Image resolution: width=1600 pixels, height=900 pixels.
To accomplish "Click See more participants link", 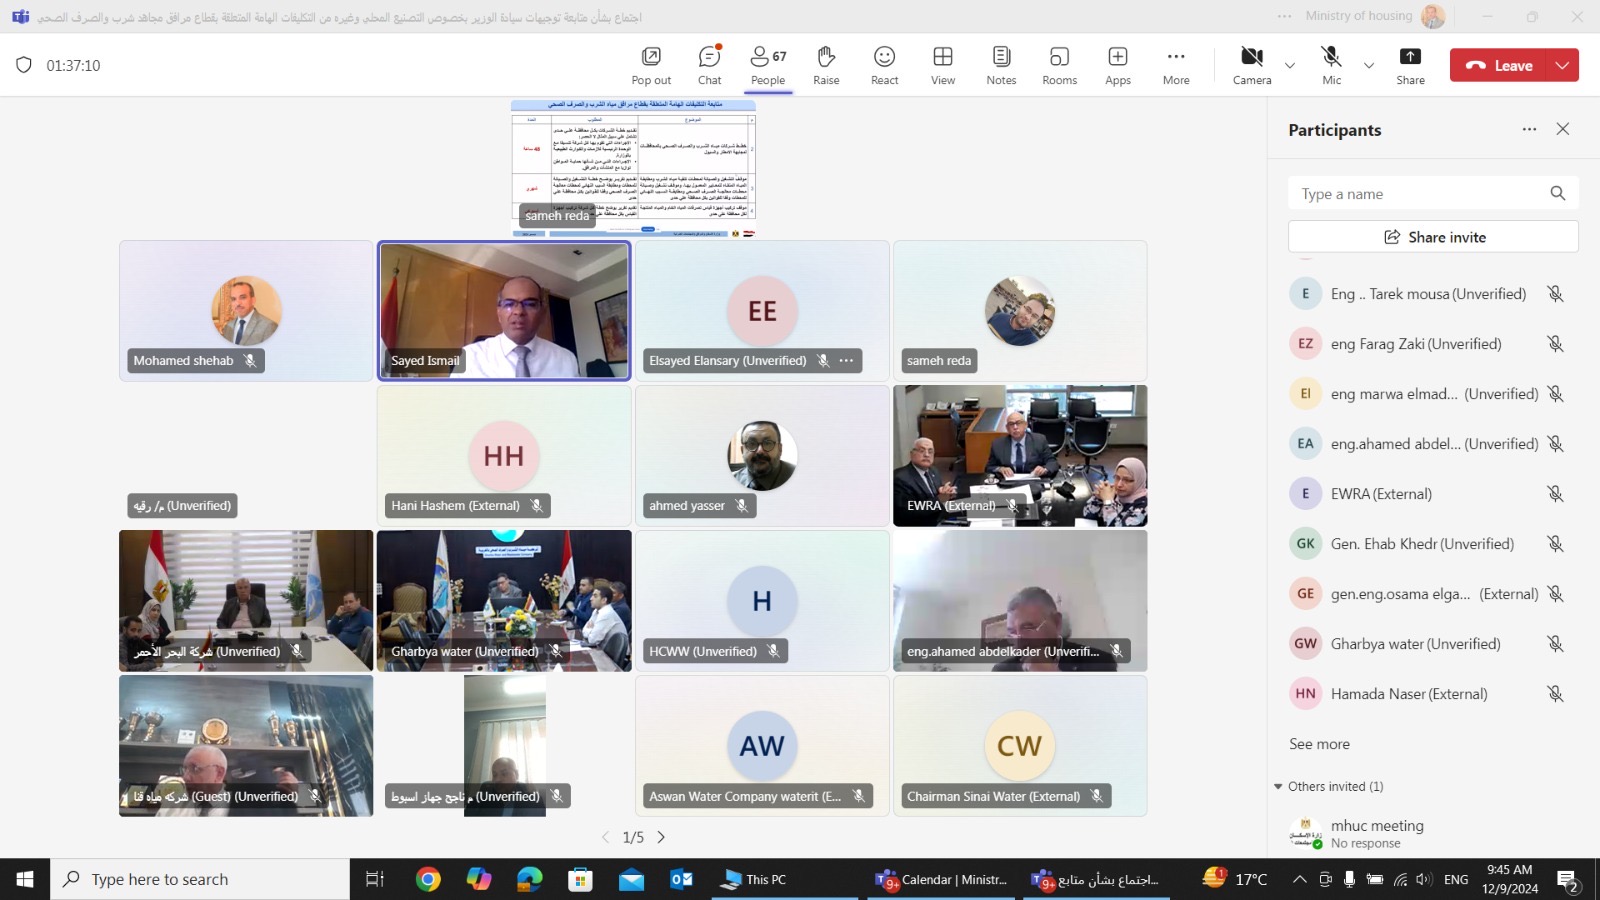I will coord(1319,744).
